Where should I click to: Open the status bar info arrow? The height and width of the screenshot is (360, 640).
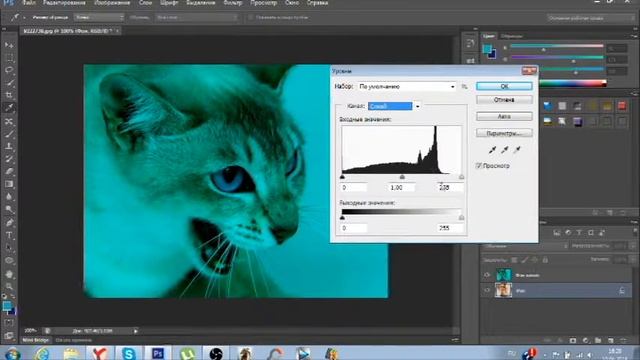[x=136, y=331]
